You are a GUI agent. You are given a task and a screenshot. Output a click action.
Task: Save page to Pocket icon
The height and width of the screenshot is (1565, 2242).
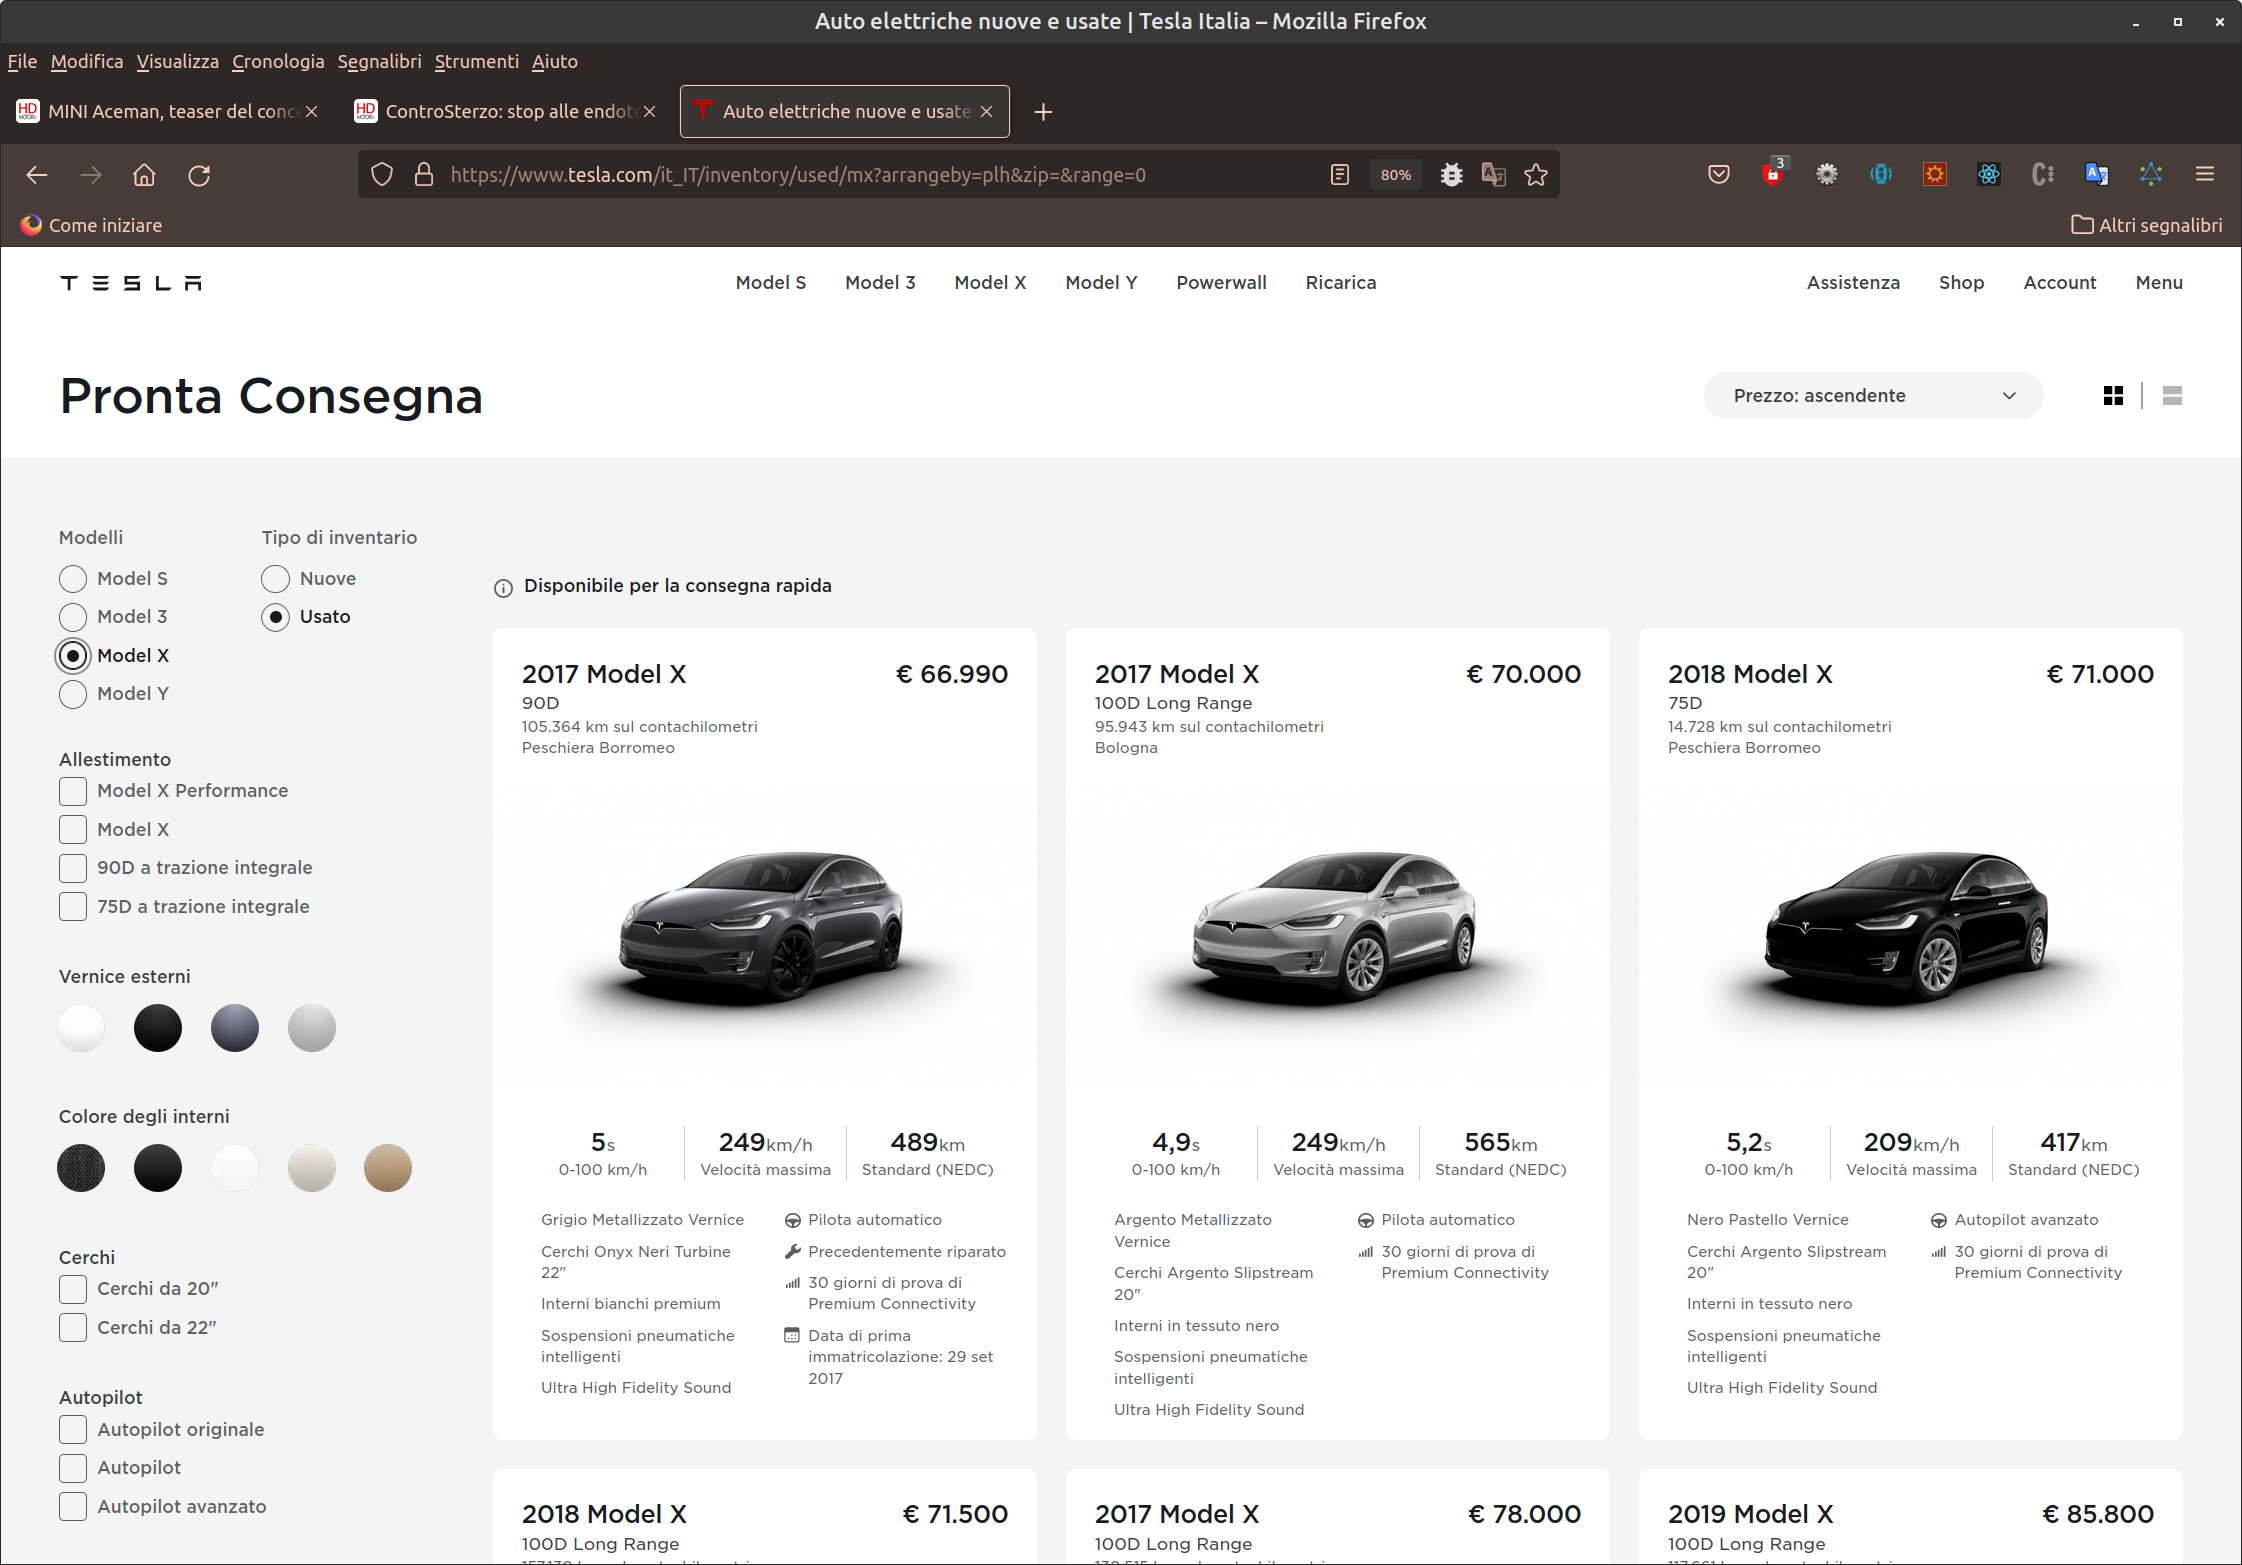tap(1719, 175)
